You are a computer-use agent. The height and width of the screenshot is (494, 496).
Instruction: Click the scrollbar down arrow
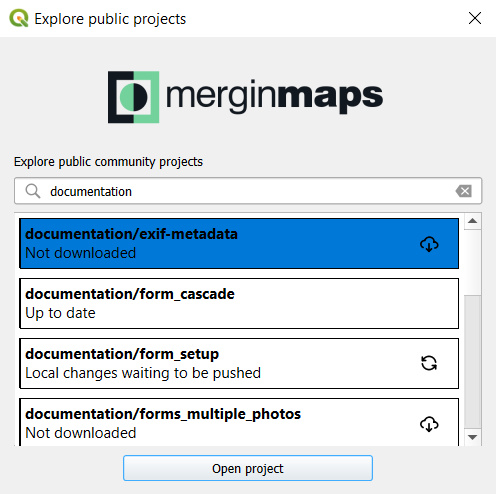pyautogui.click(x=472, y=437)
